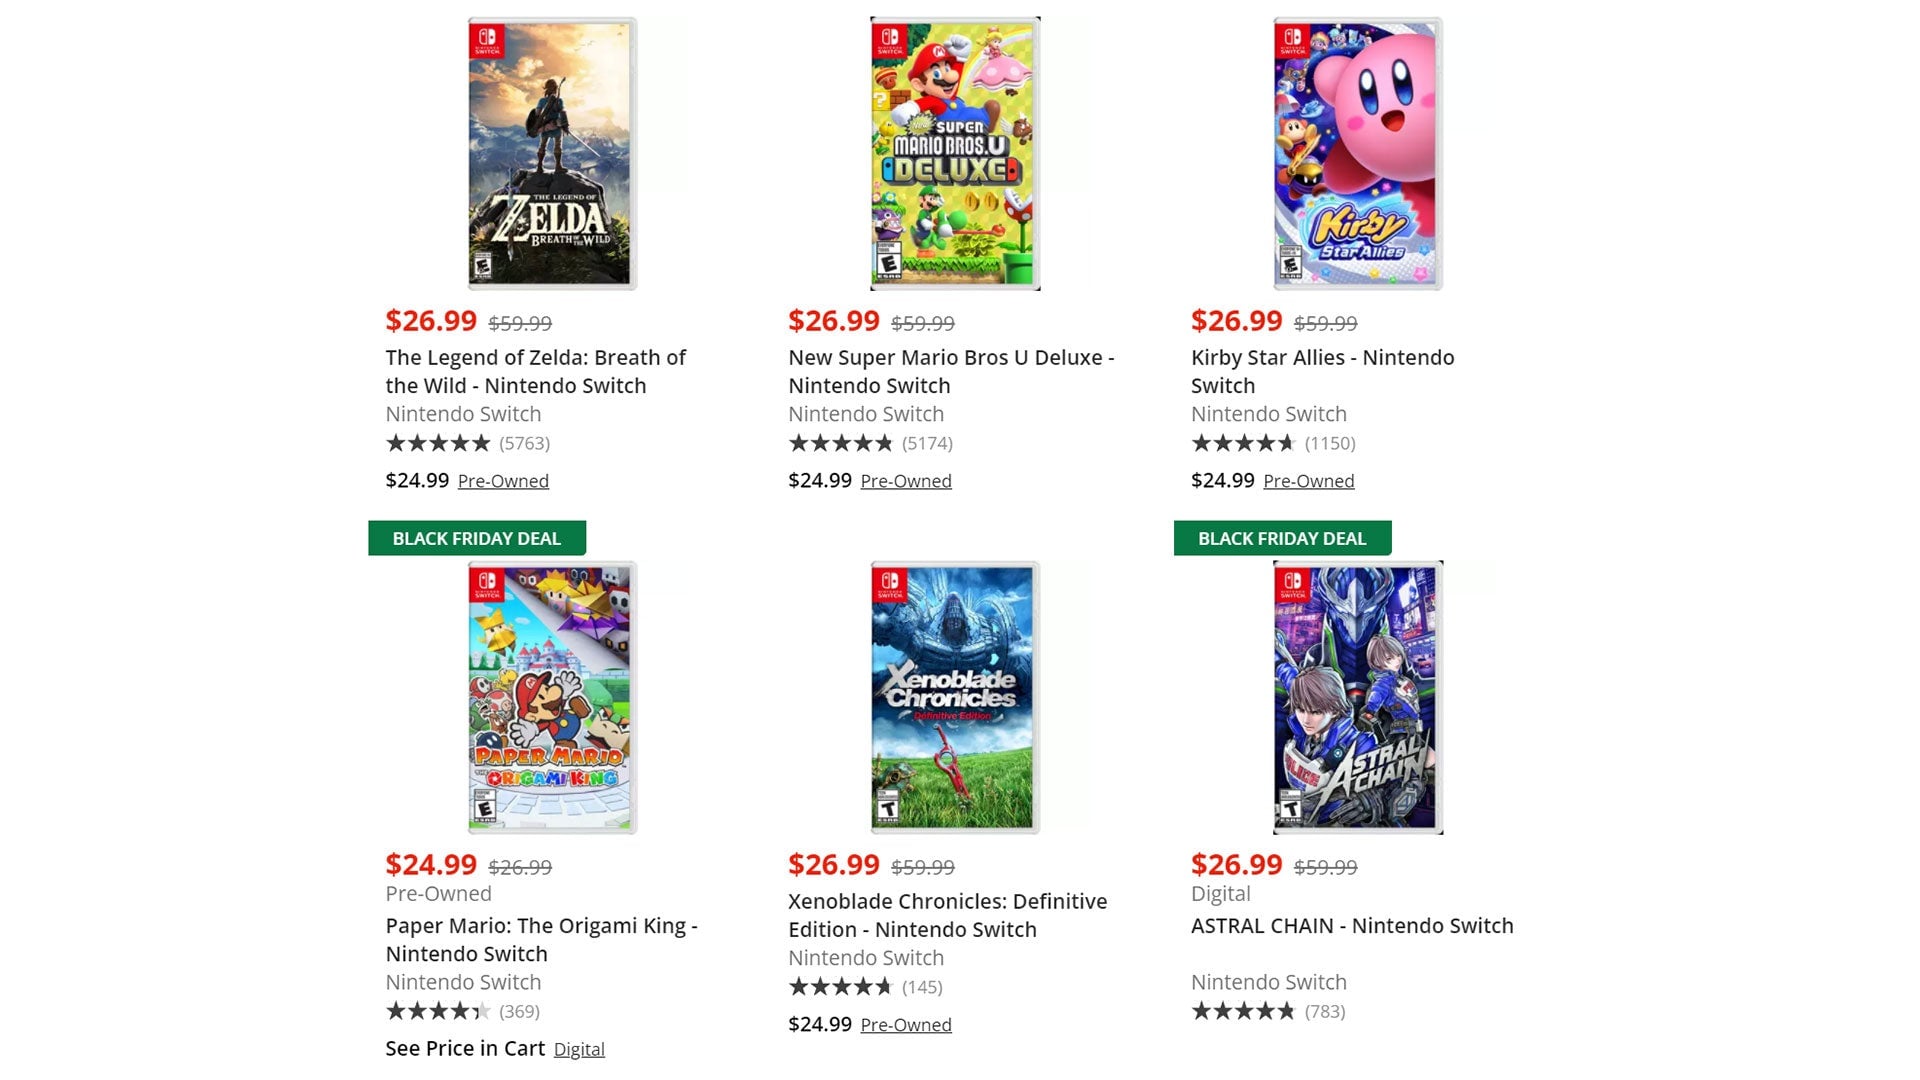
Task: Select Pre-Owned option under Xenoblade Chronicles
Action: click(x=906, y=1025)
